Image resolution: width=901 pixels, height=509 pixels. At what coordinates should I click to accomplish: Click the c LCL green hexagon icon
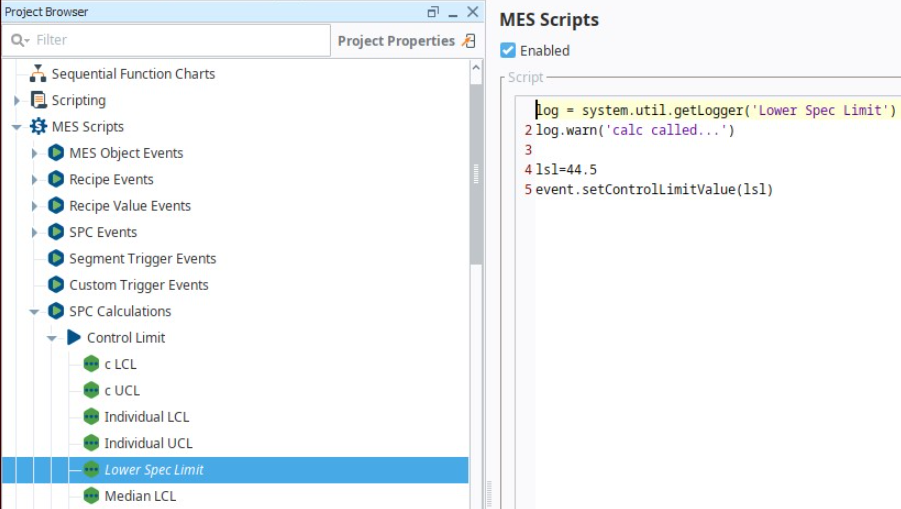(91, 364)
